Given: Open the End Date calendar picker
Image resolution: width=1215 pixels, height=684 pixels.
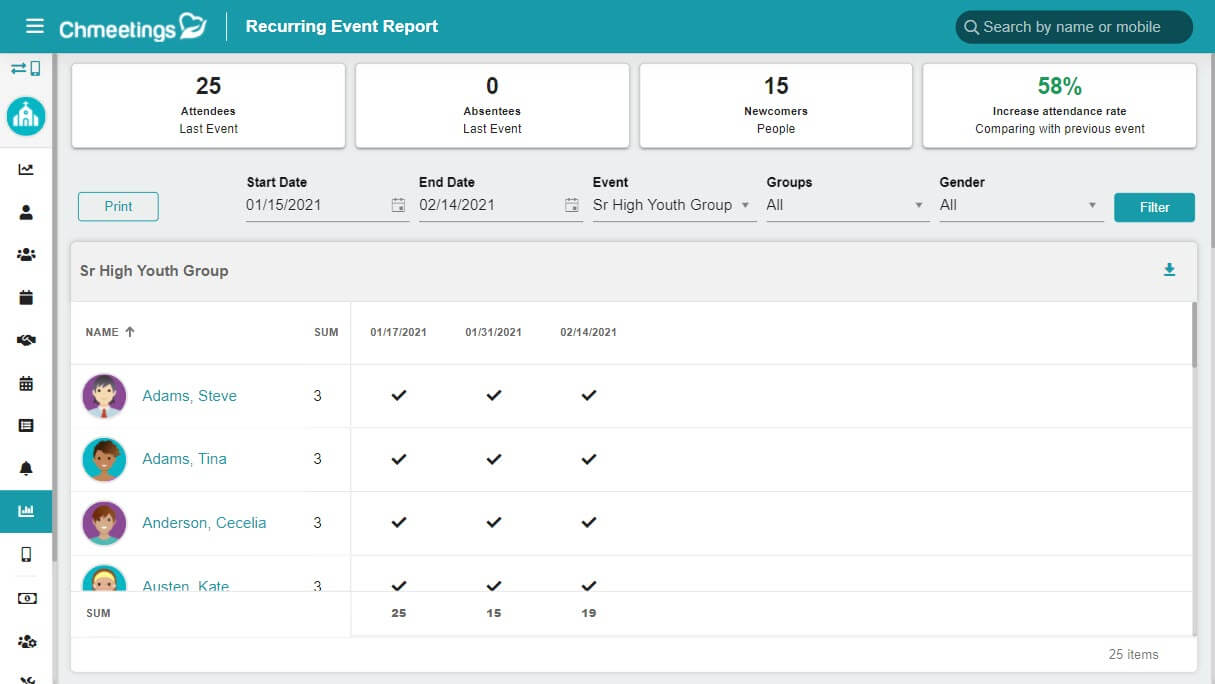Looking at the screenshot, I should (571, 205).
